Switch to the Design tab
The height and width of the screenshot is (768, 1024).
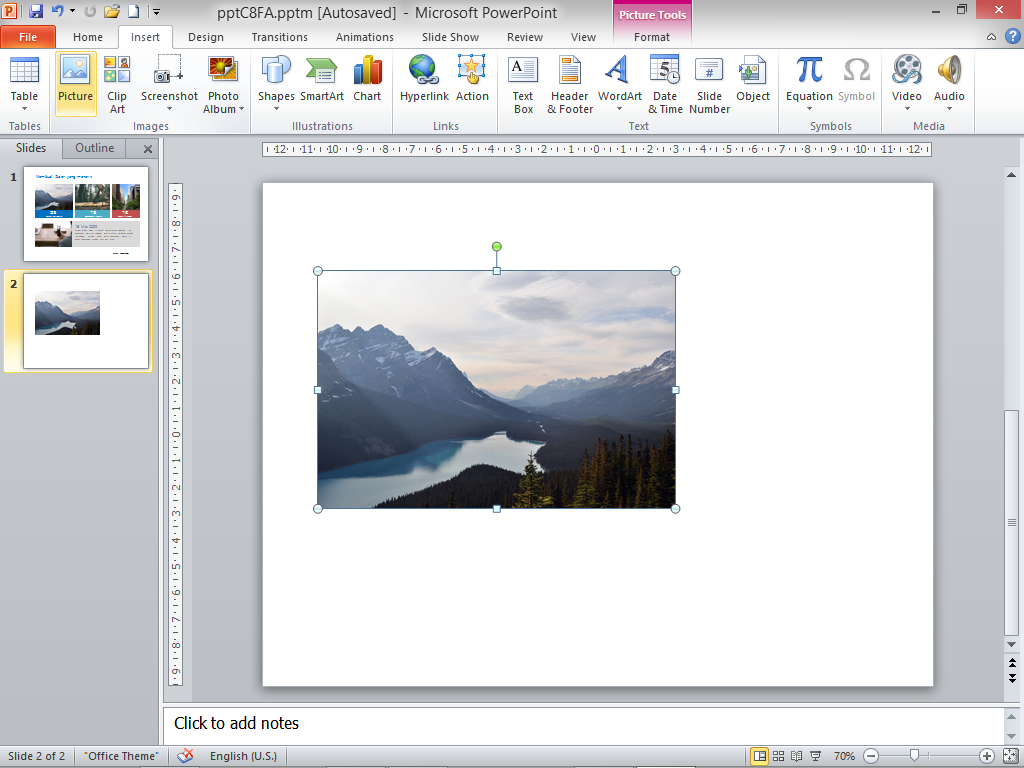pos(206,36)
